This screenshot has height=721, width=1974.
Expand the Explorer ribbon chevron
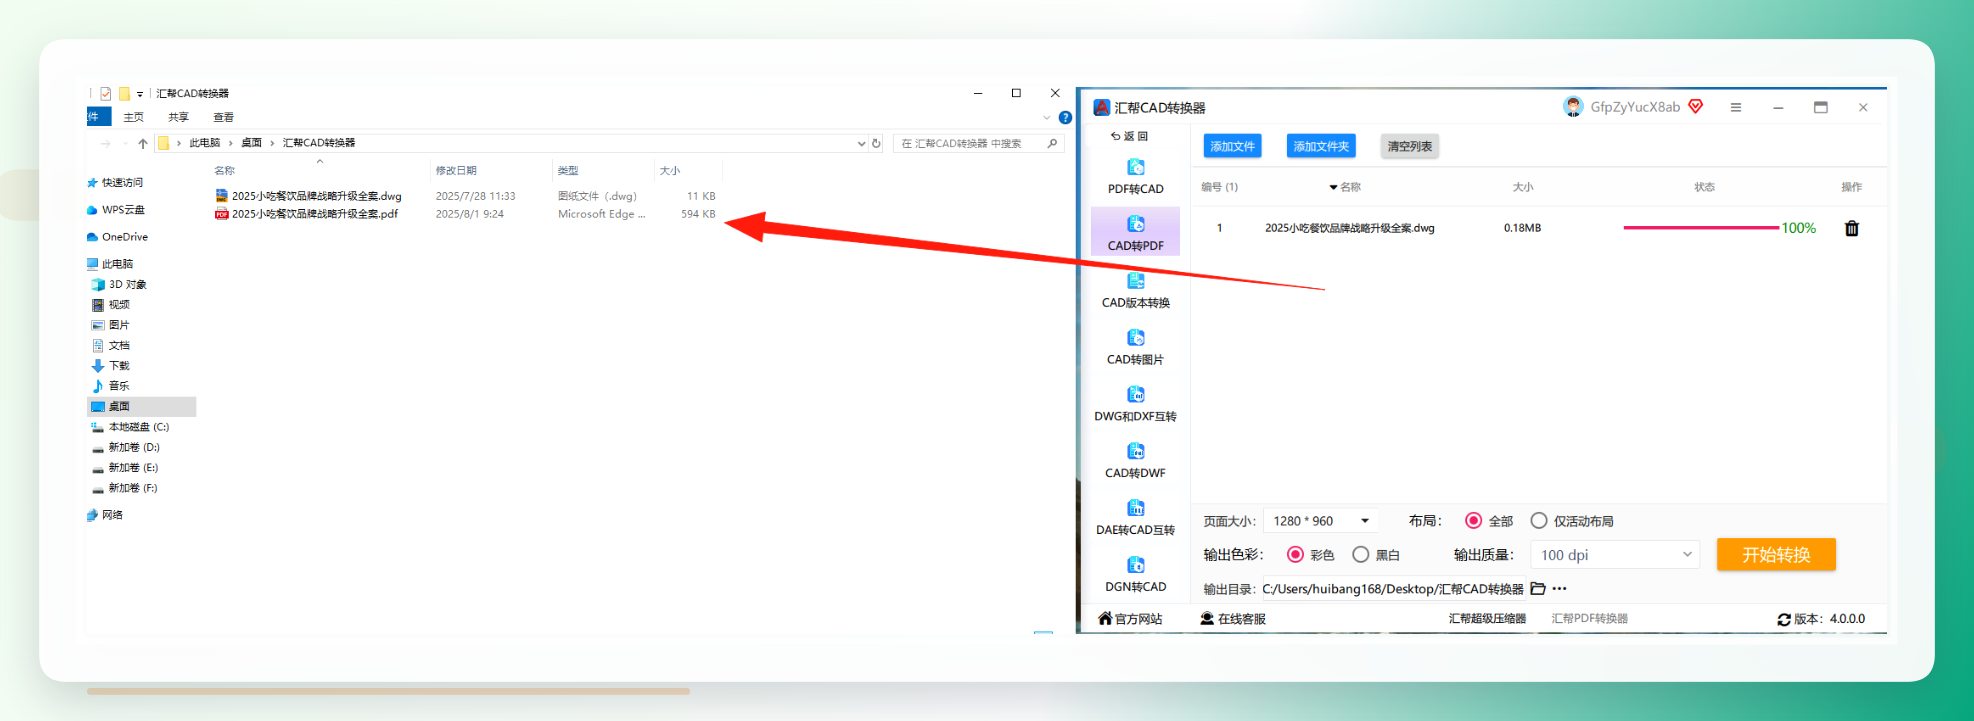coord(1047,117)
